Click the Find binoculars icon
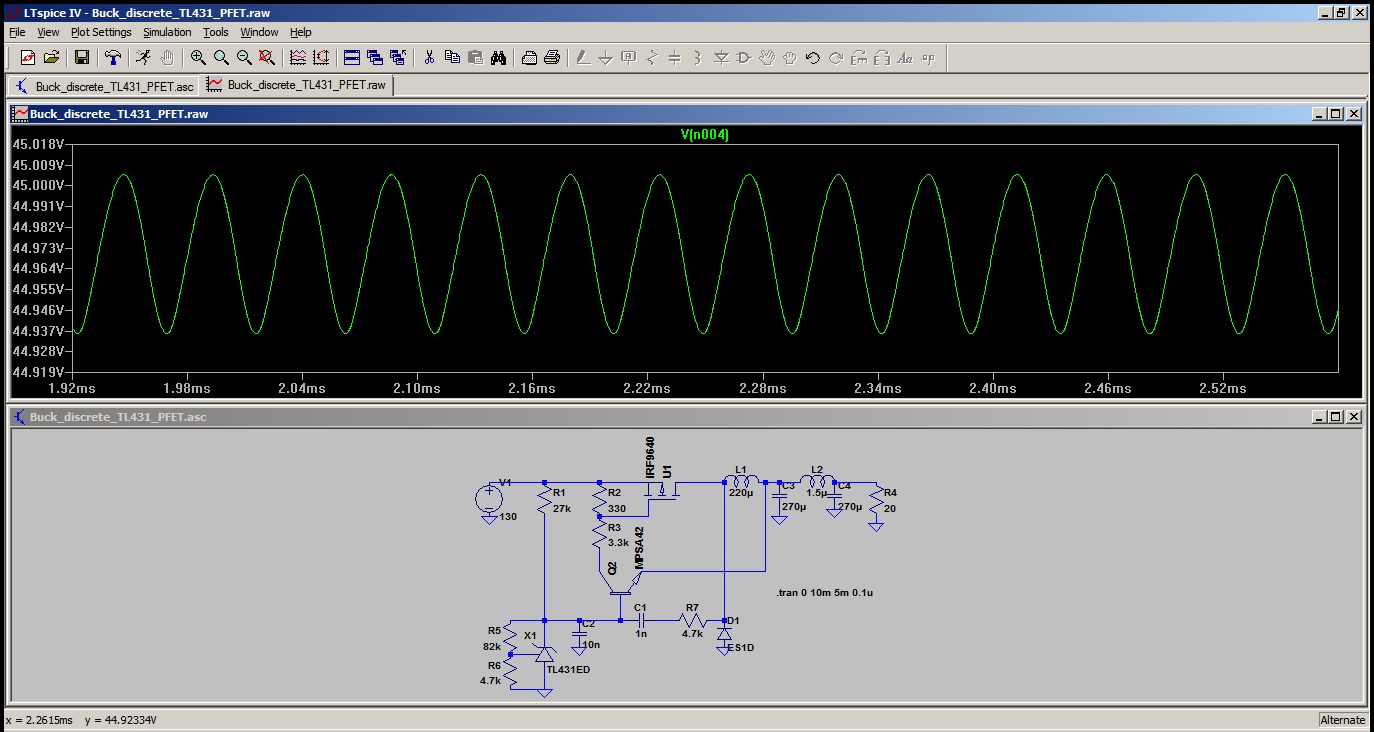 coord(498,57)
